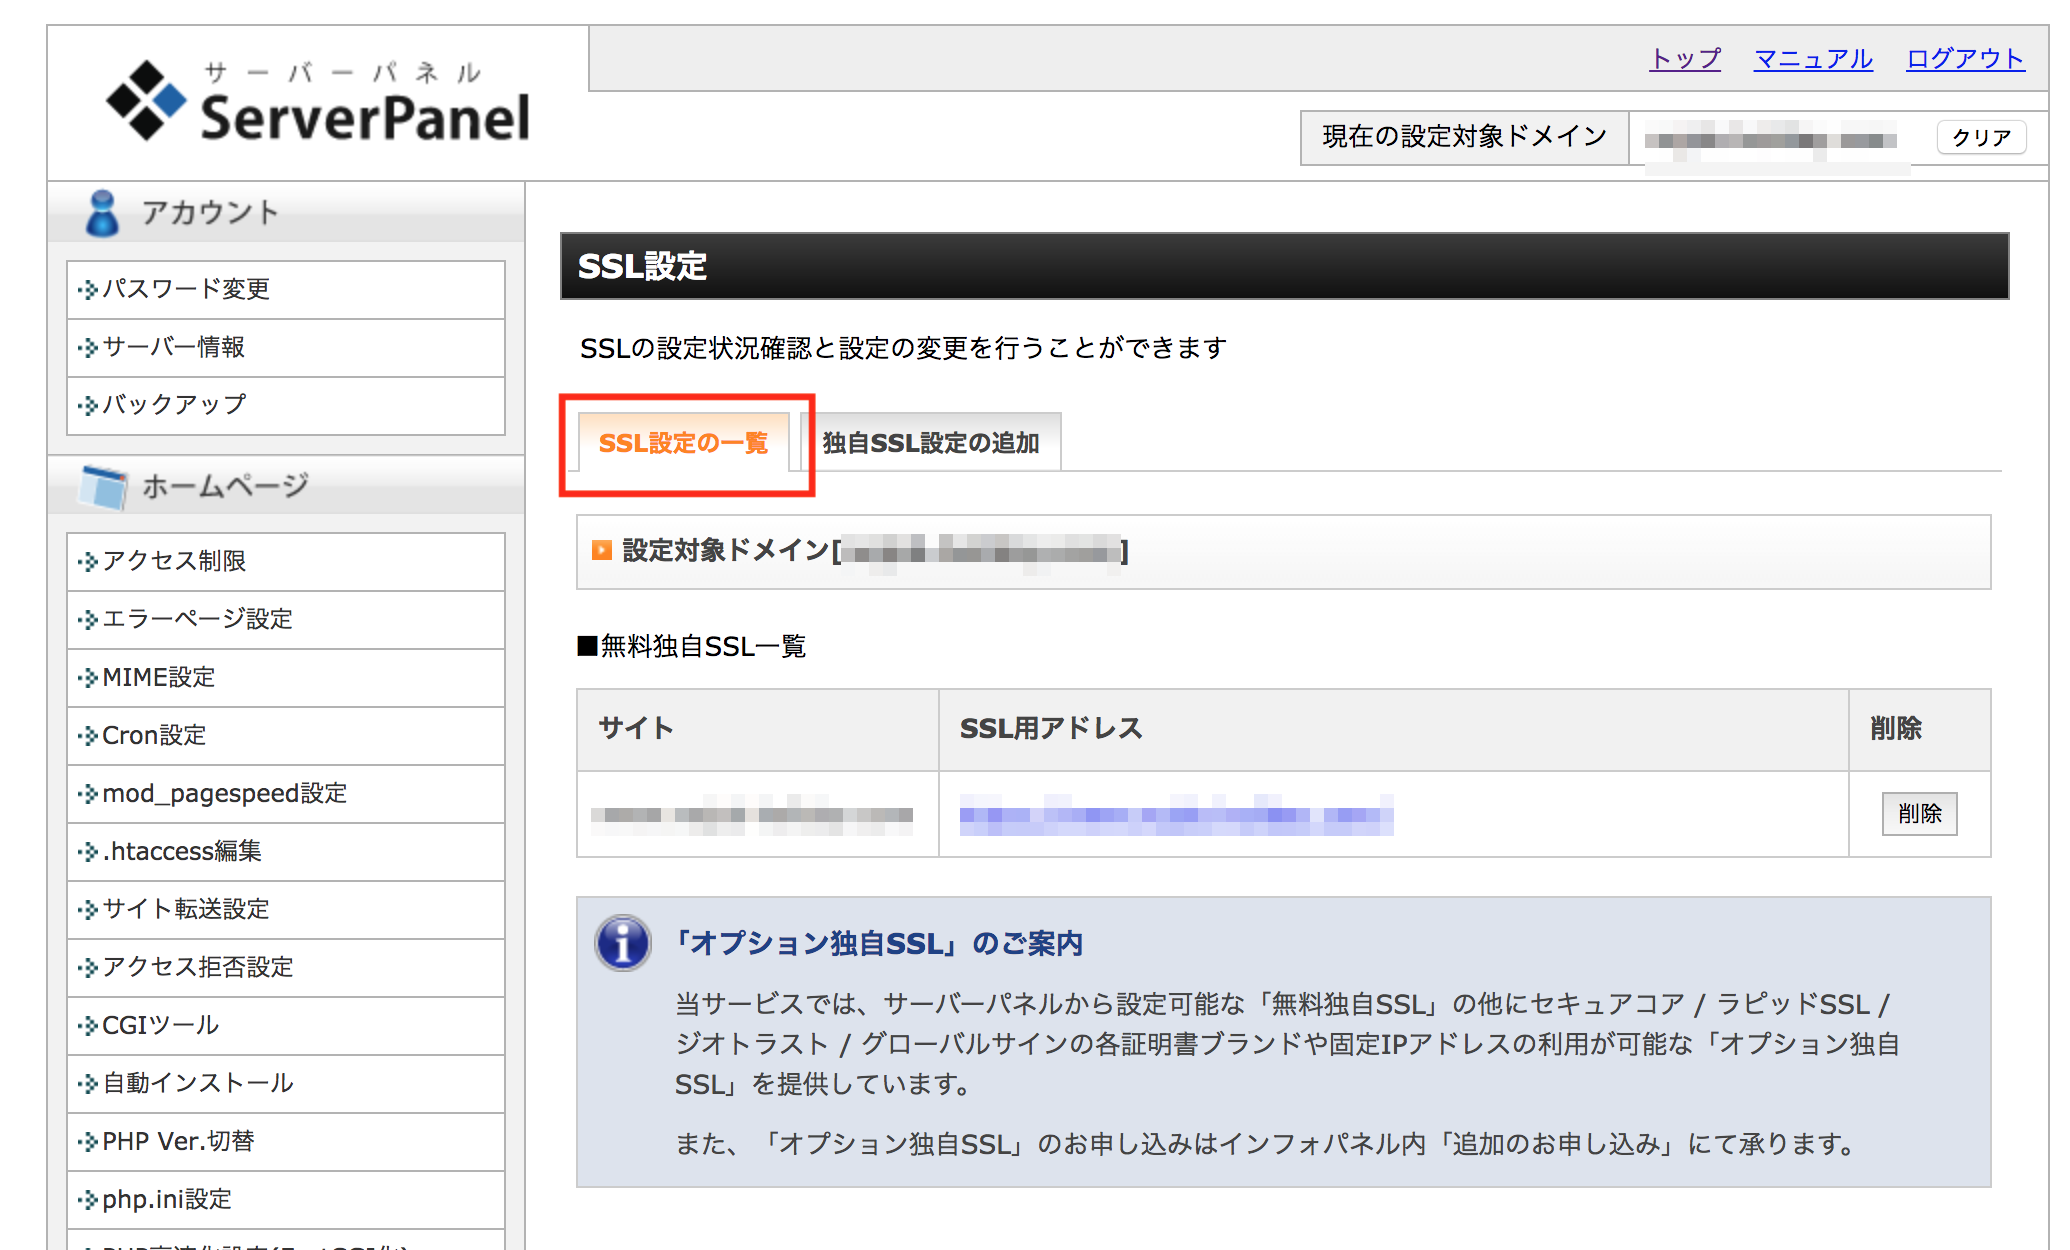Click the クリア button next to the domain
Screen dimensions: 2070x1250
coord(1981,137)
